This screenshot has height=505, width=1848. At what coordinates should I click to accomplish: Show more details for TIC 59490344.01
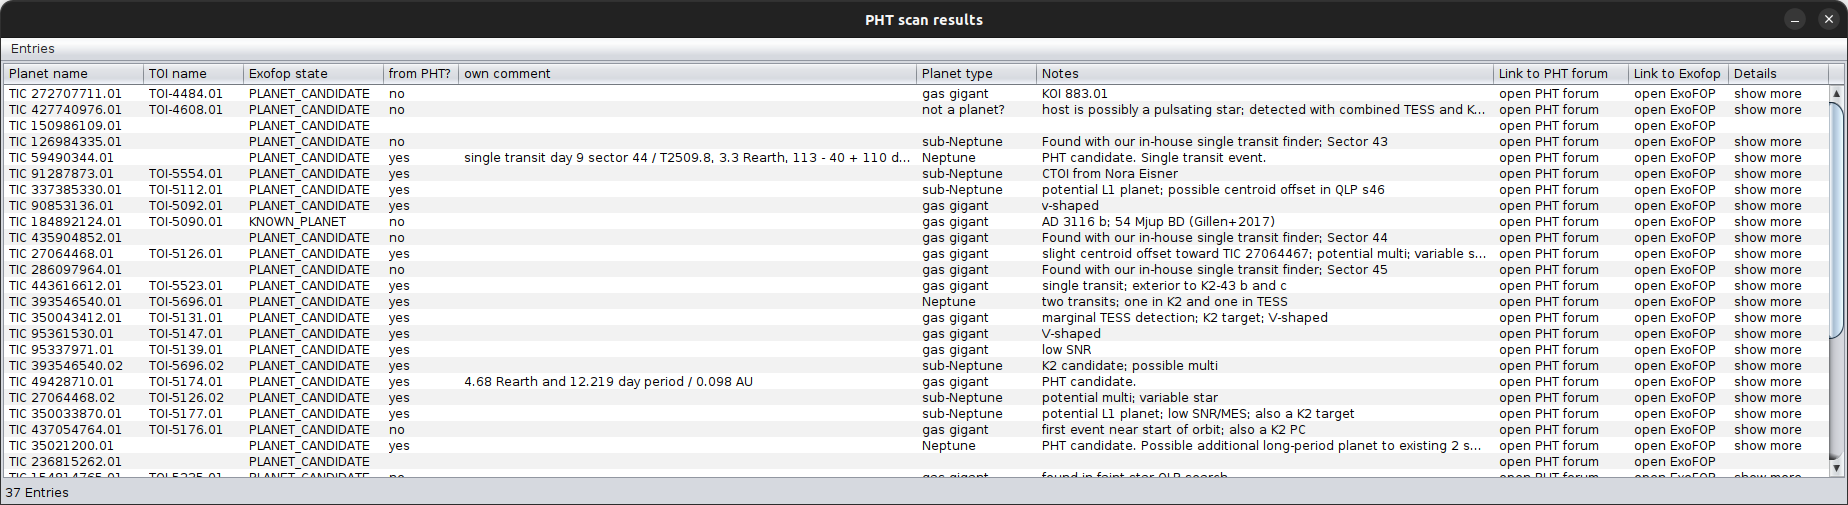[x=1767, y=158]
